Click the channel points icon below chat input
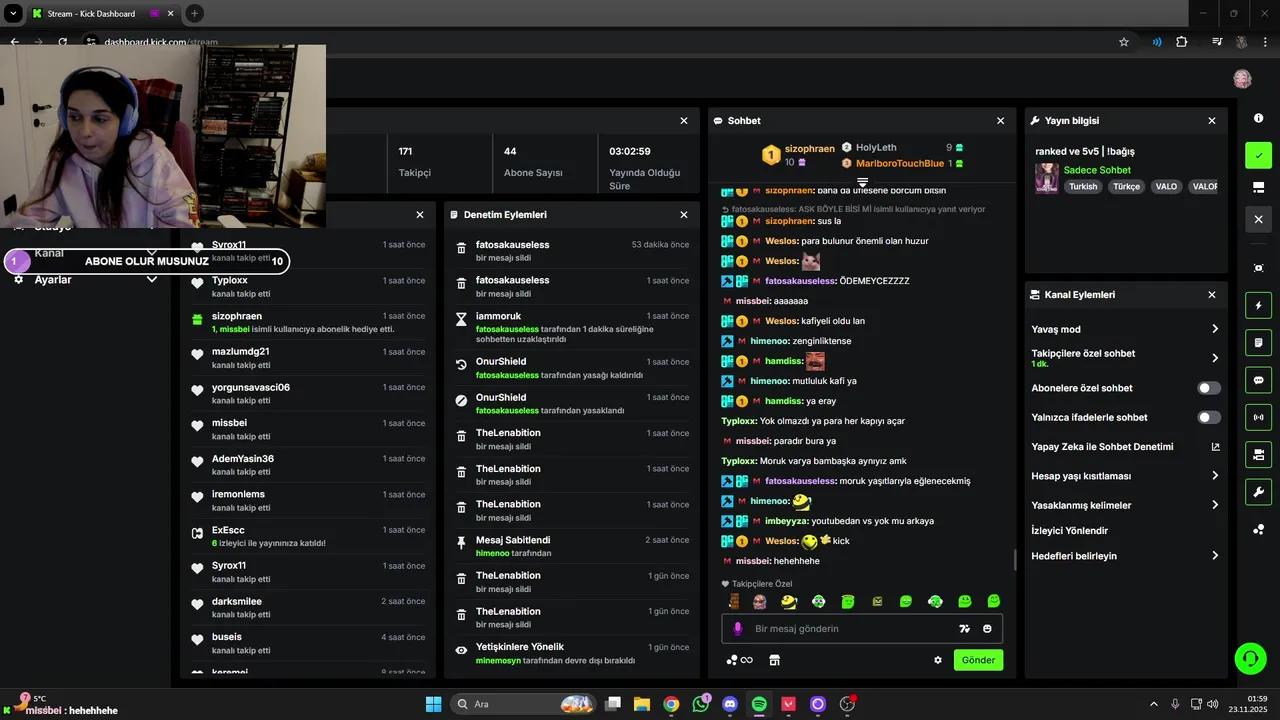 739,660
